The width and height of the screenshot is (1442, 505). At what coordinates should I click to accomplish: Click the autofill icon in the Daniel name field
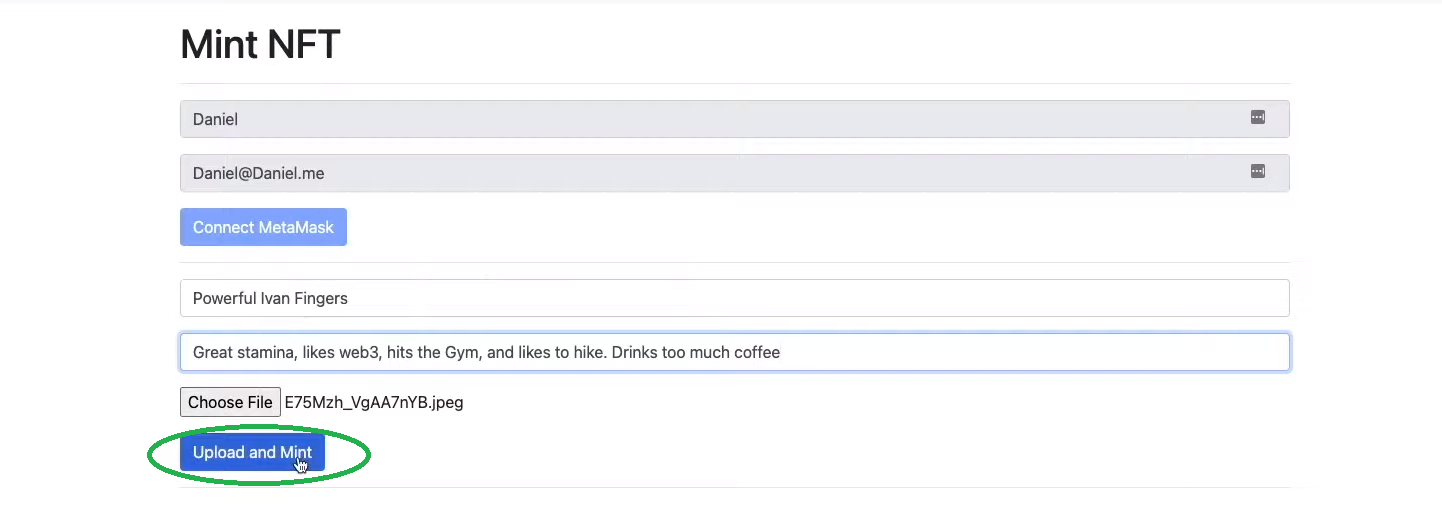(x=1257, y=118)
